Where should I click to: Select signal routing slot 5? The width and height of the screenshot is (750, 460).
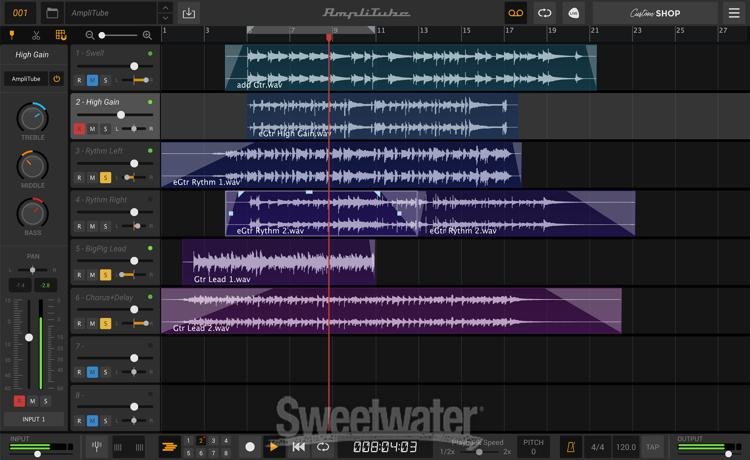coord(188,452)
